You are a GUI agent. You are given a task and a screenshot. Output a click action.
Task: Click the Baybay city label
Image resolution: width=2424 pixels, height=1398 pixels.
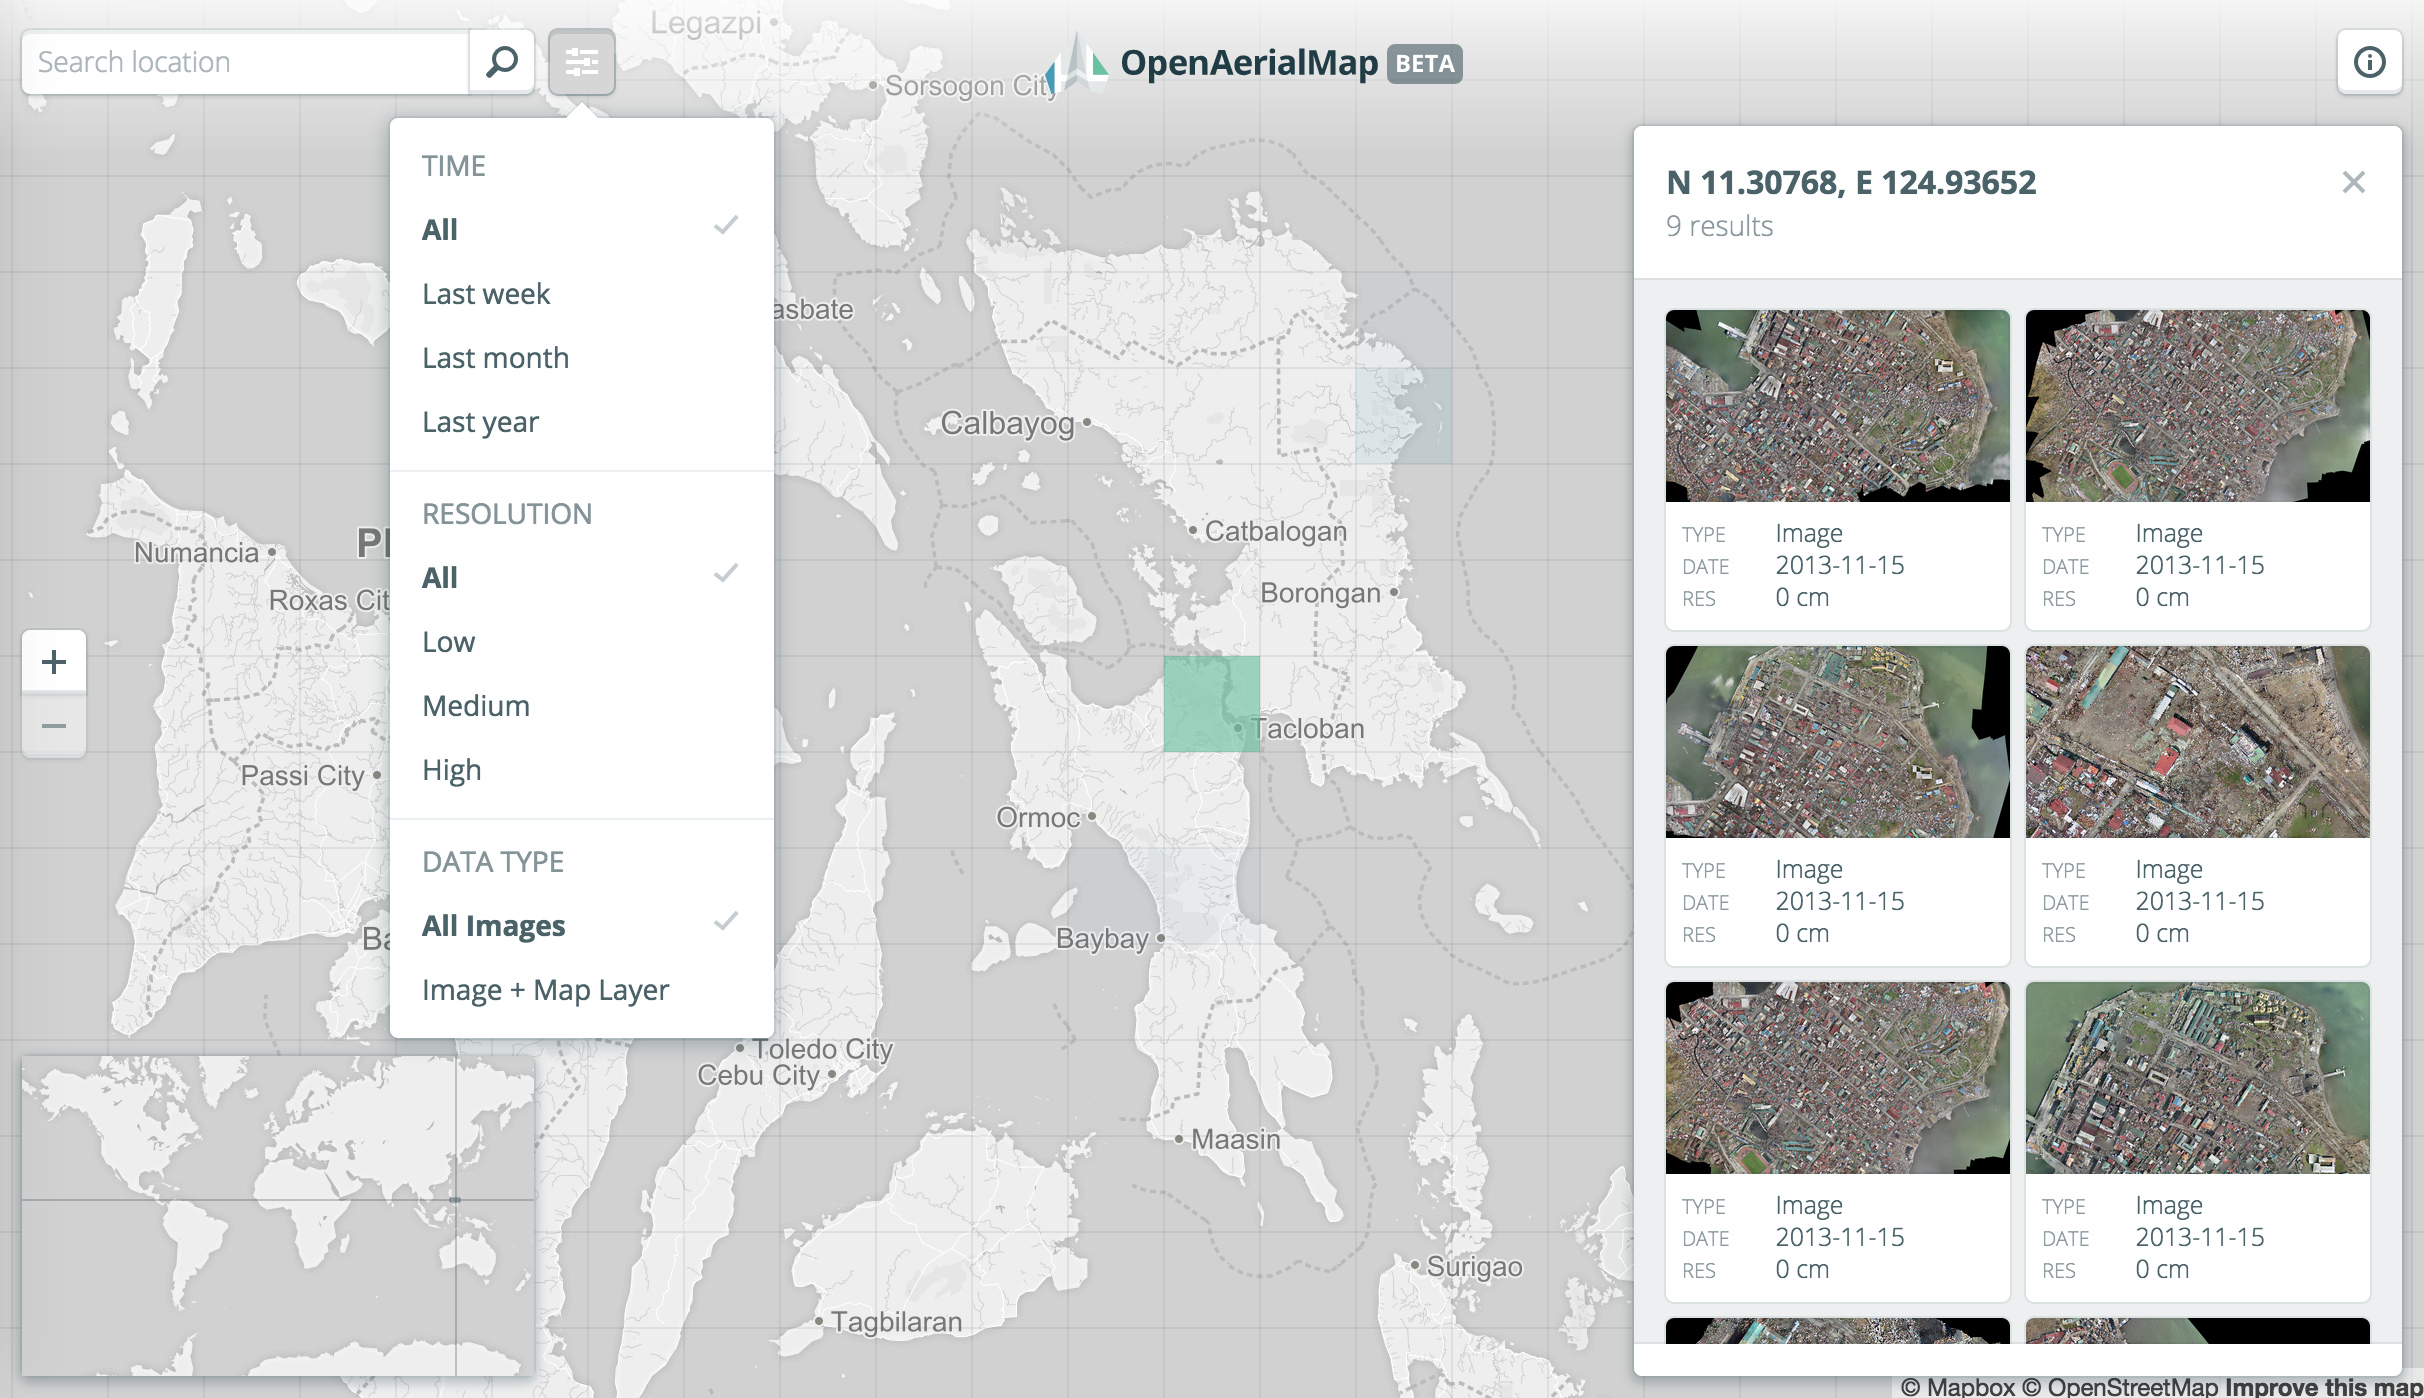click(x=1102, y=939)
